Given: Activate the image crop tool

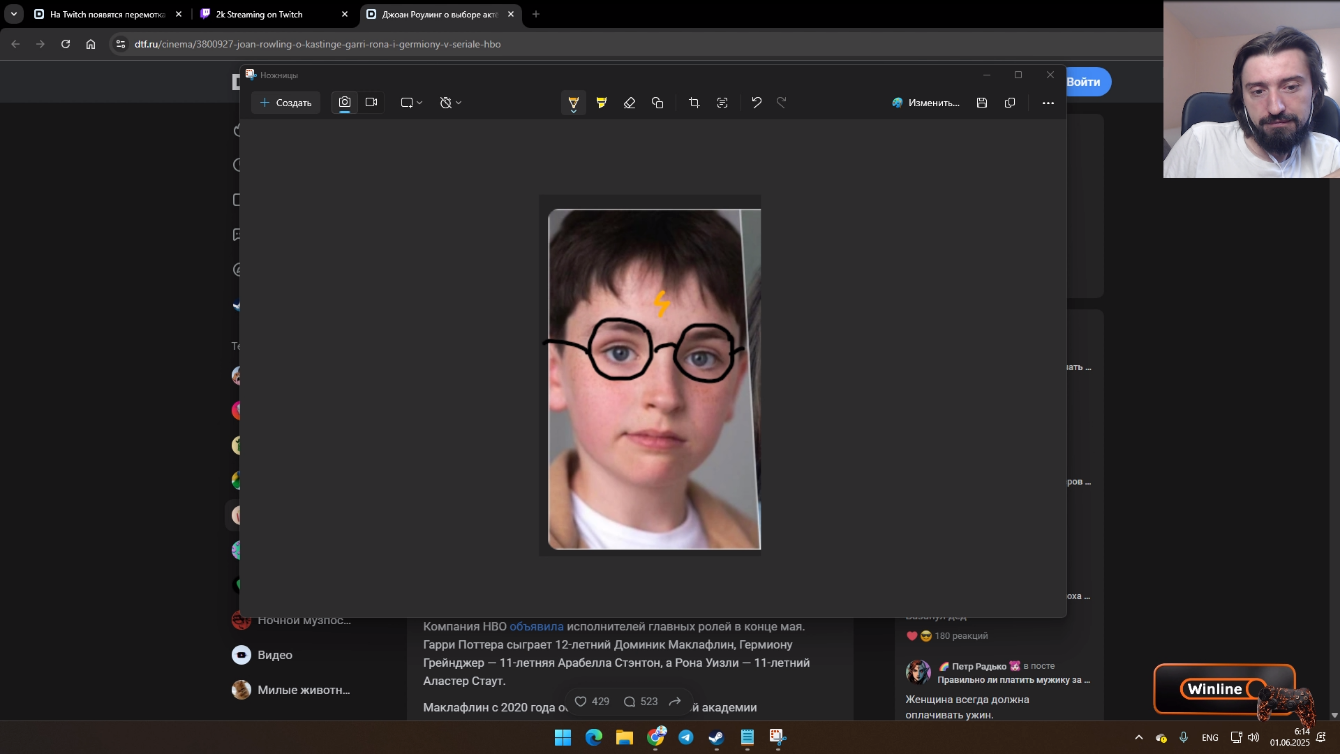Looking at the screenshot, I should click(694, 103).
